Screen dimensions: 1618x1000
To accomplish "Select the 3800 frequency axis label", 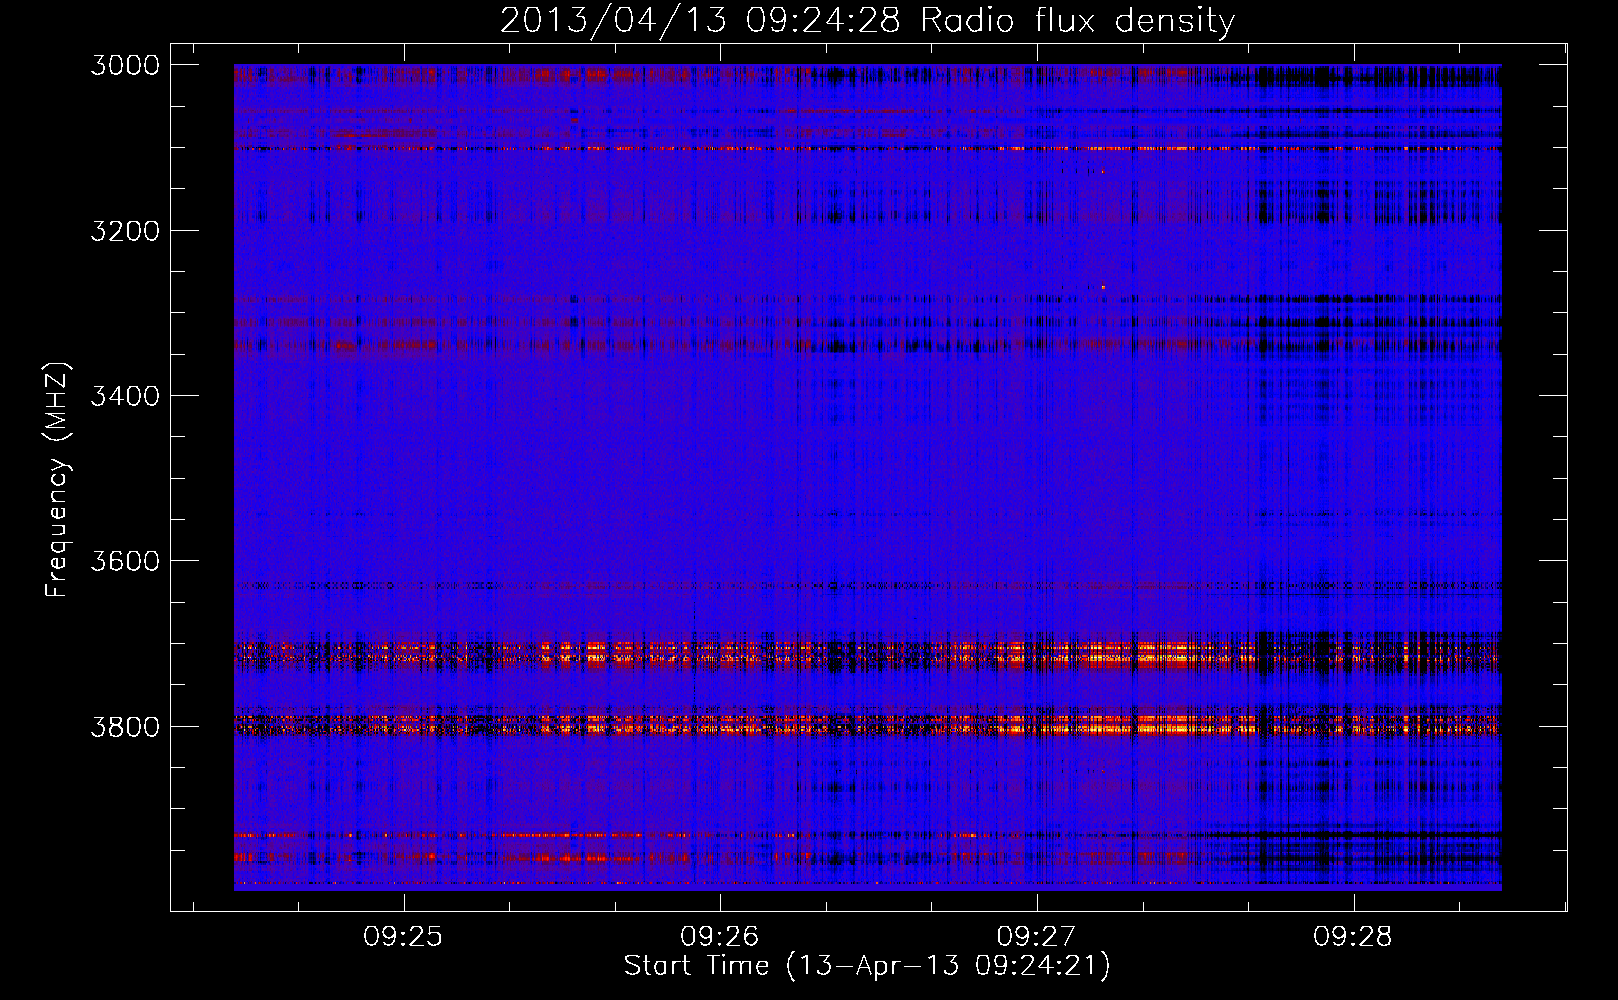I will [x=125, y=726].
